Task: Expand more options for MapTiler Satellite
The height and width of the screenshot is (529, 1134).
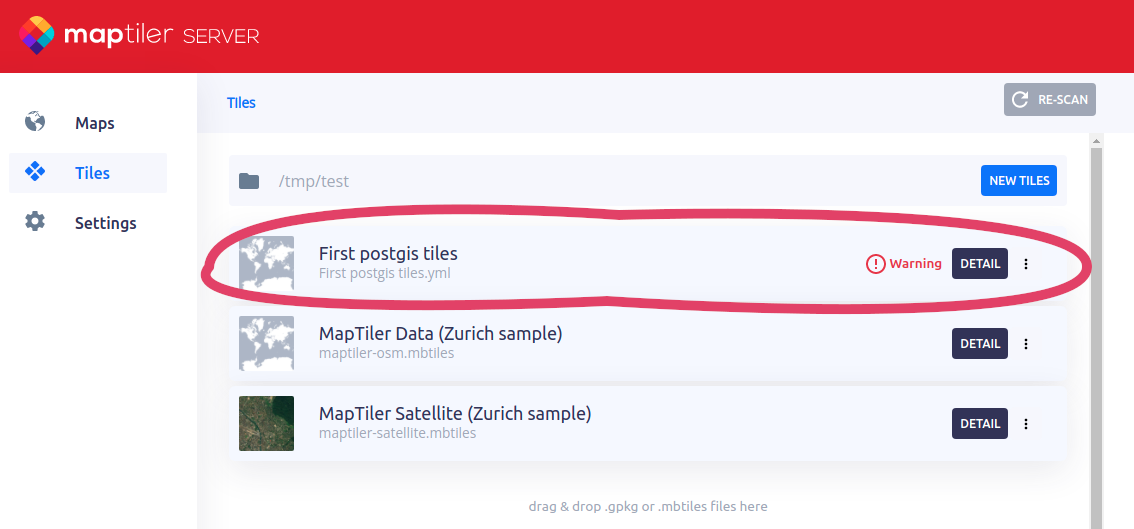Action: (x=1026, y=423)
